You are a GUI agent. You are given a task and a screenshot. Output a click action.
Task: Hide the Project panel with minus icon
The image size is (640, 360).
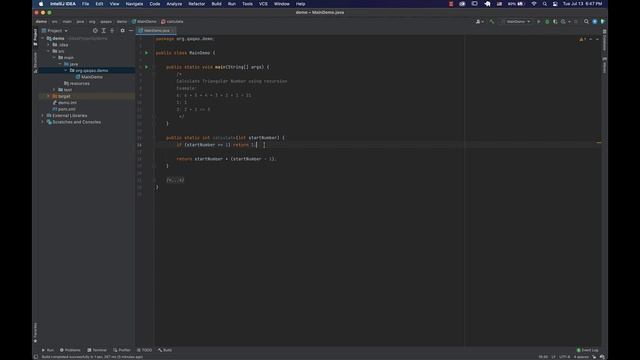coord(131,31)
